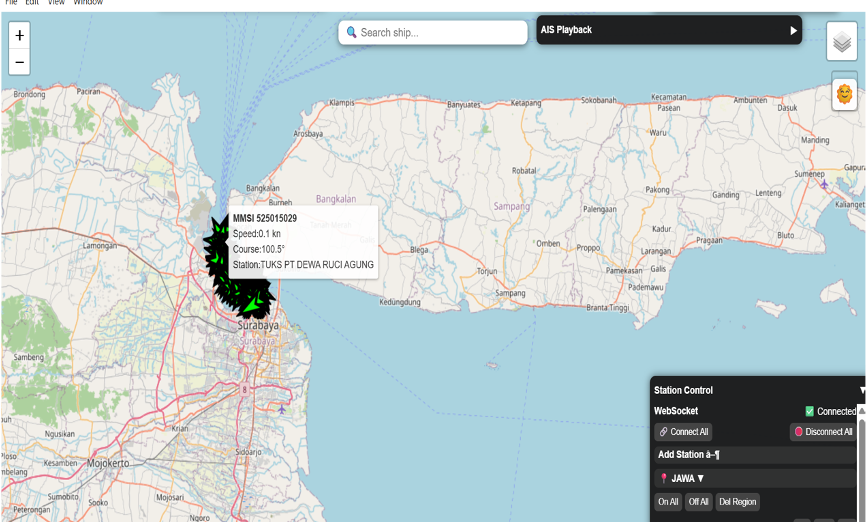
Task: Click the pink pin icon beside JAWA
Action: pyautogui.click(x=664, y=478)
